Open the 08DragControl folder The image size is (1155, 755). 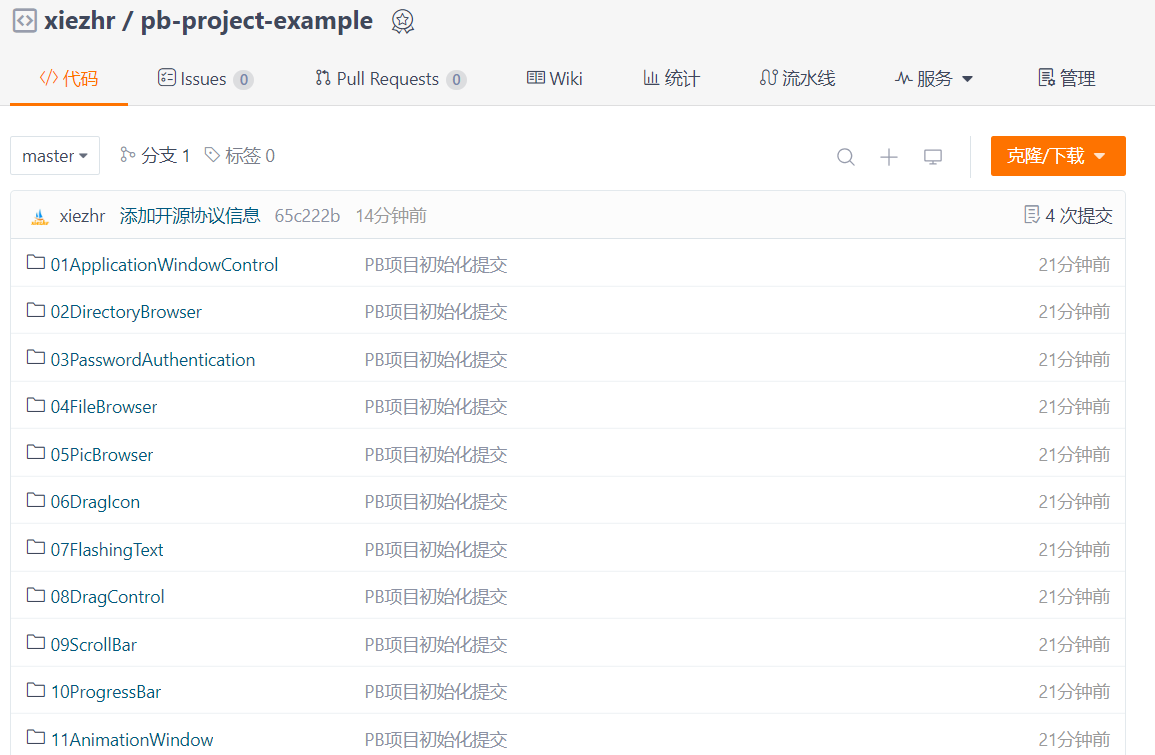tap(108, 597)
